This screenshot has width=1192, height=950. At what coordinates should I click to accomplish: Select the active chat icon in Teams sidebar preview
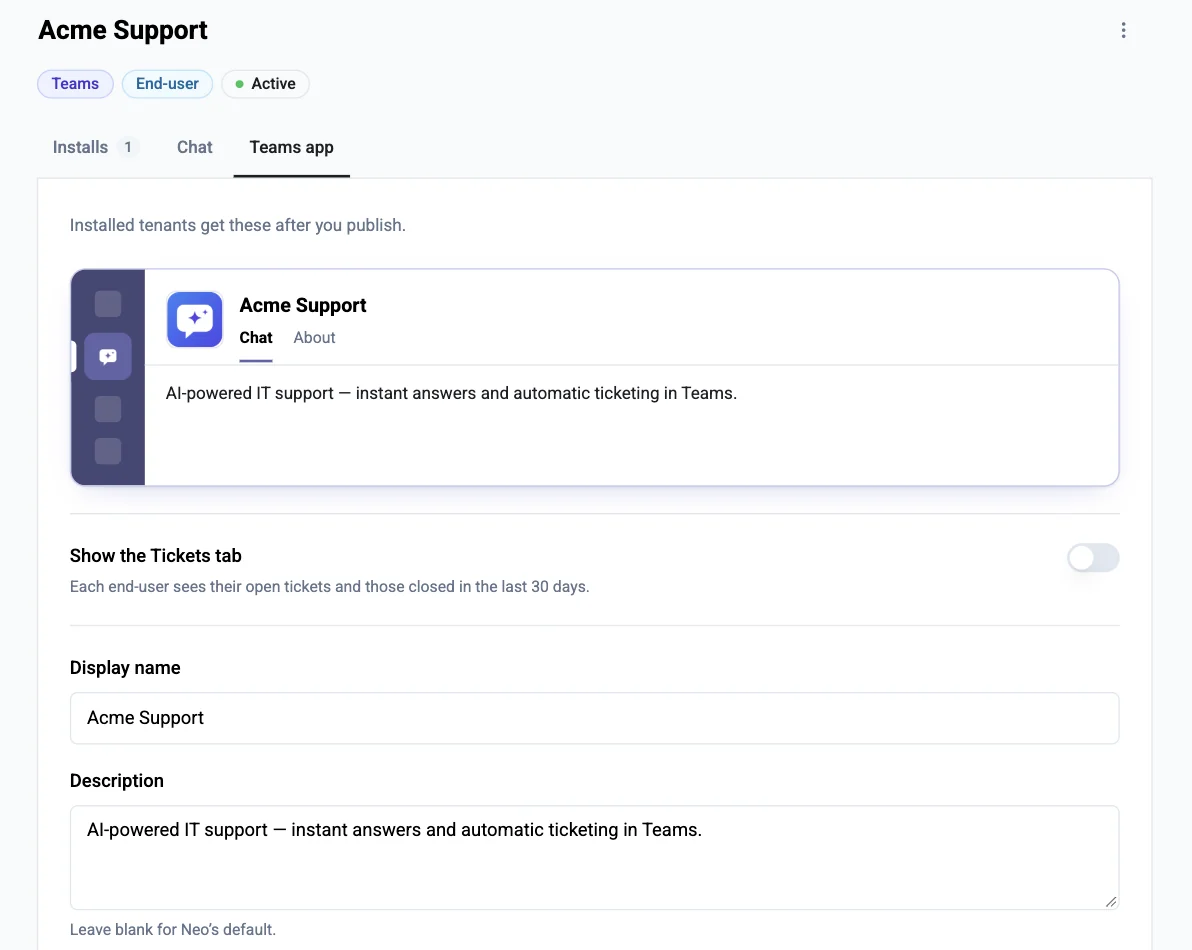coord(108,356)
